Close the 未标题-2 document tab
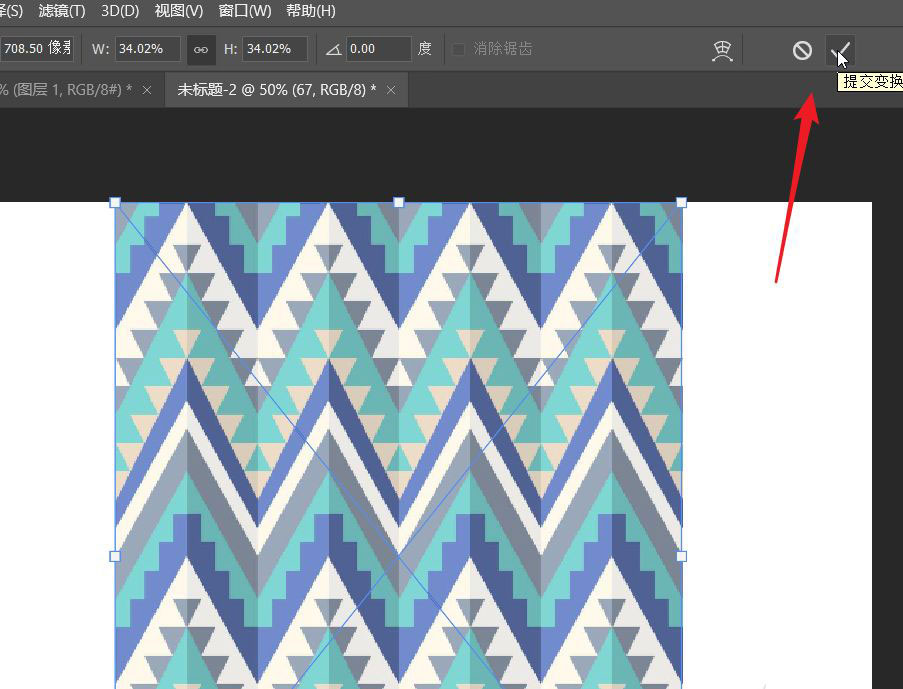 tap(391, 90)
